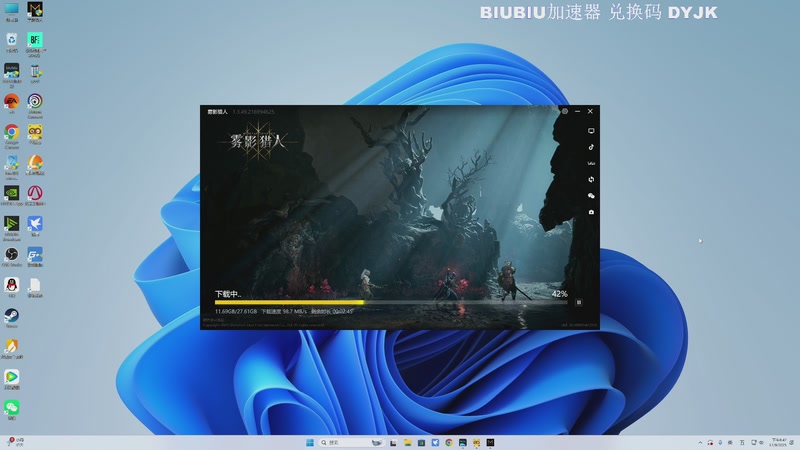800x450 pixels.
Task: Click the 42% download percentage text
Action: click(x=559, y=294)
